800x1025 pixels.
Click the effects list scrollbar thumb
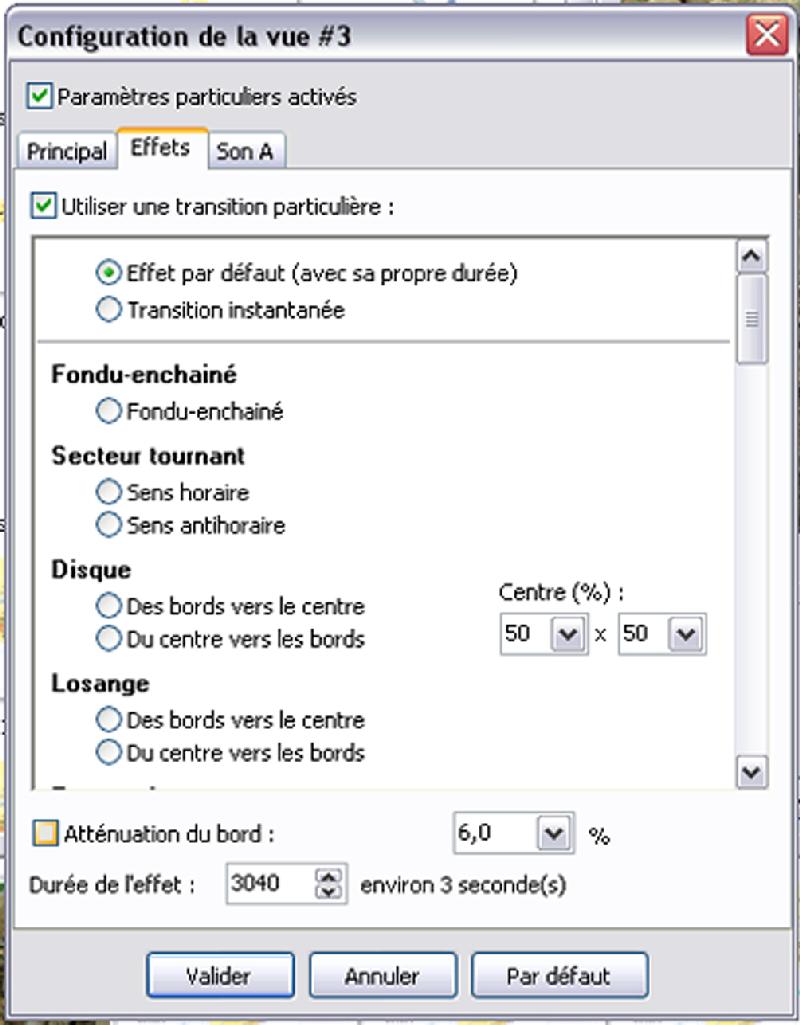(x=752, y=319)
